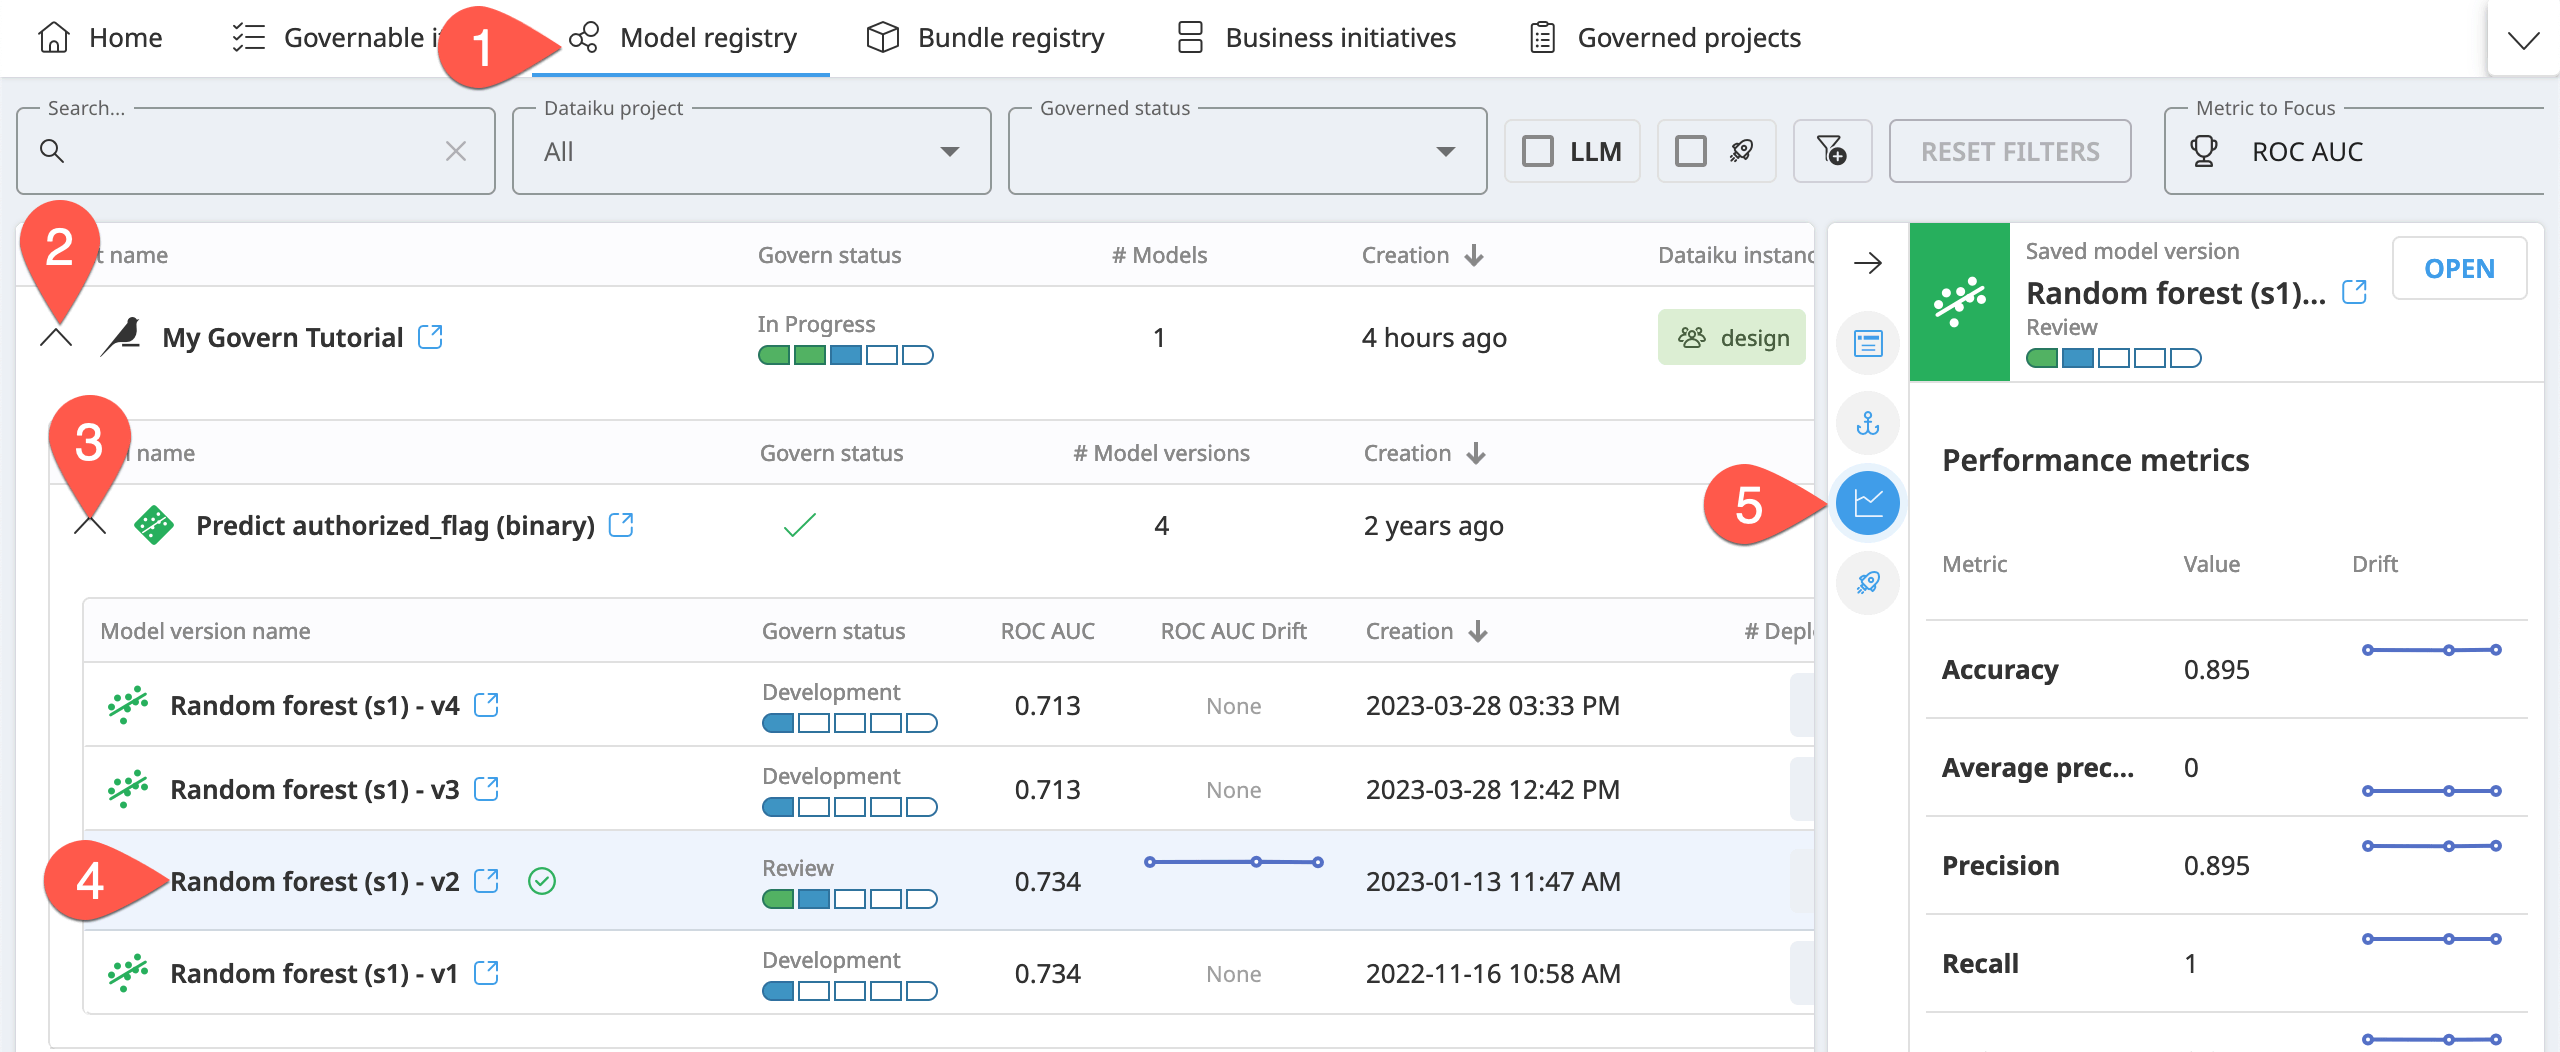Select Random forest (s1) - v1 row
Image resolution: width=2560 pixels, height=1052 pixels.
point(948,973)
